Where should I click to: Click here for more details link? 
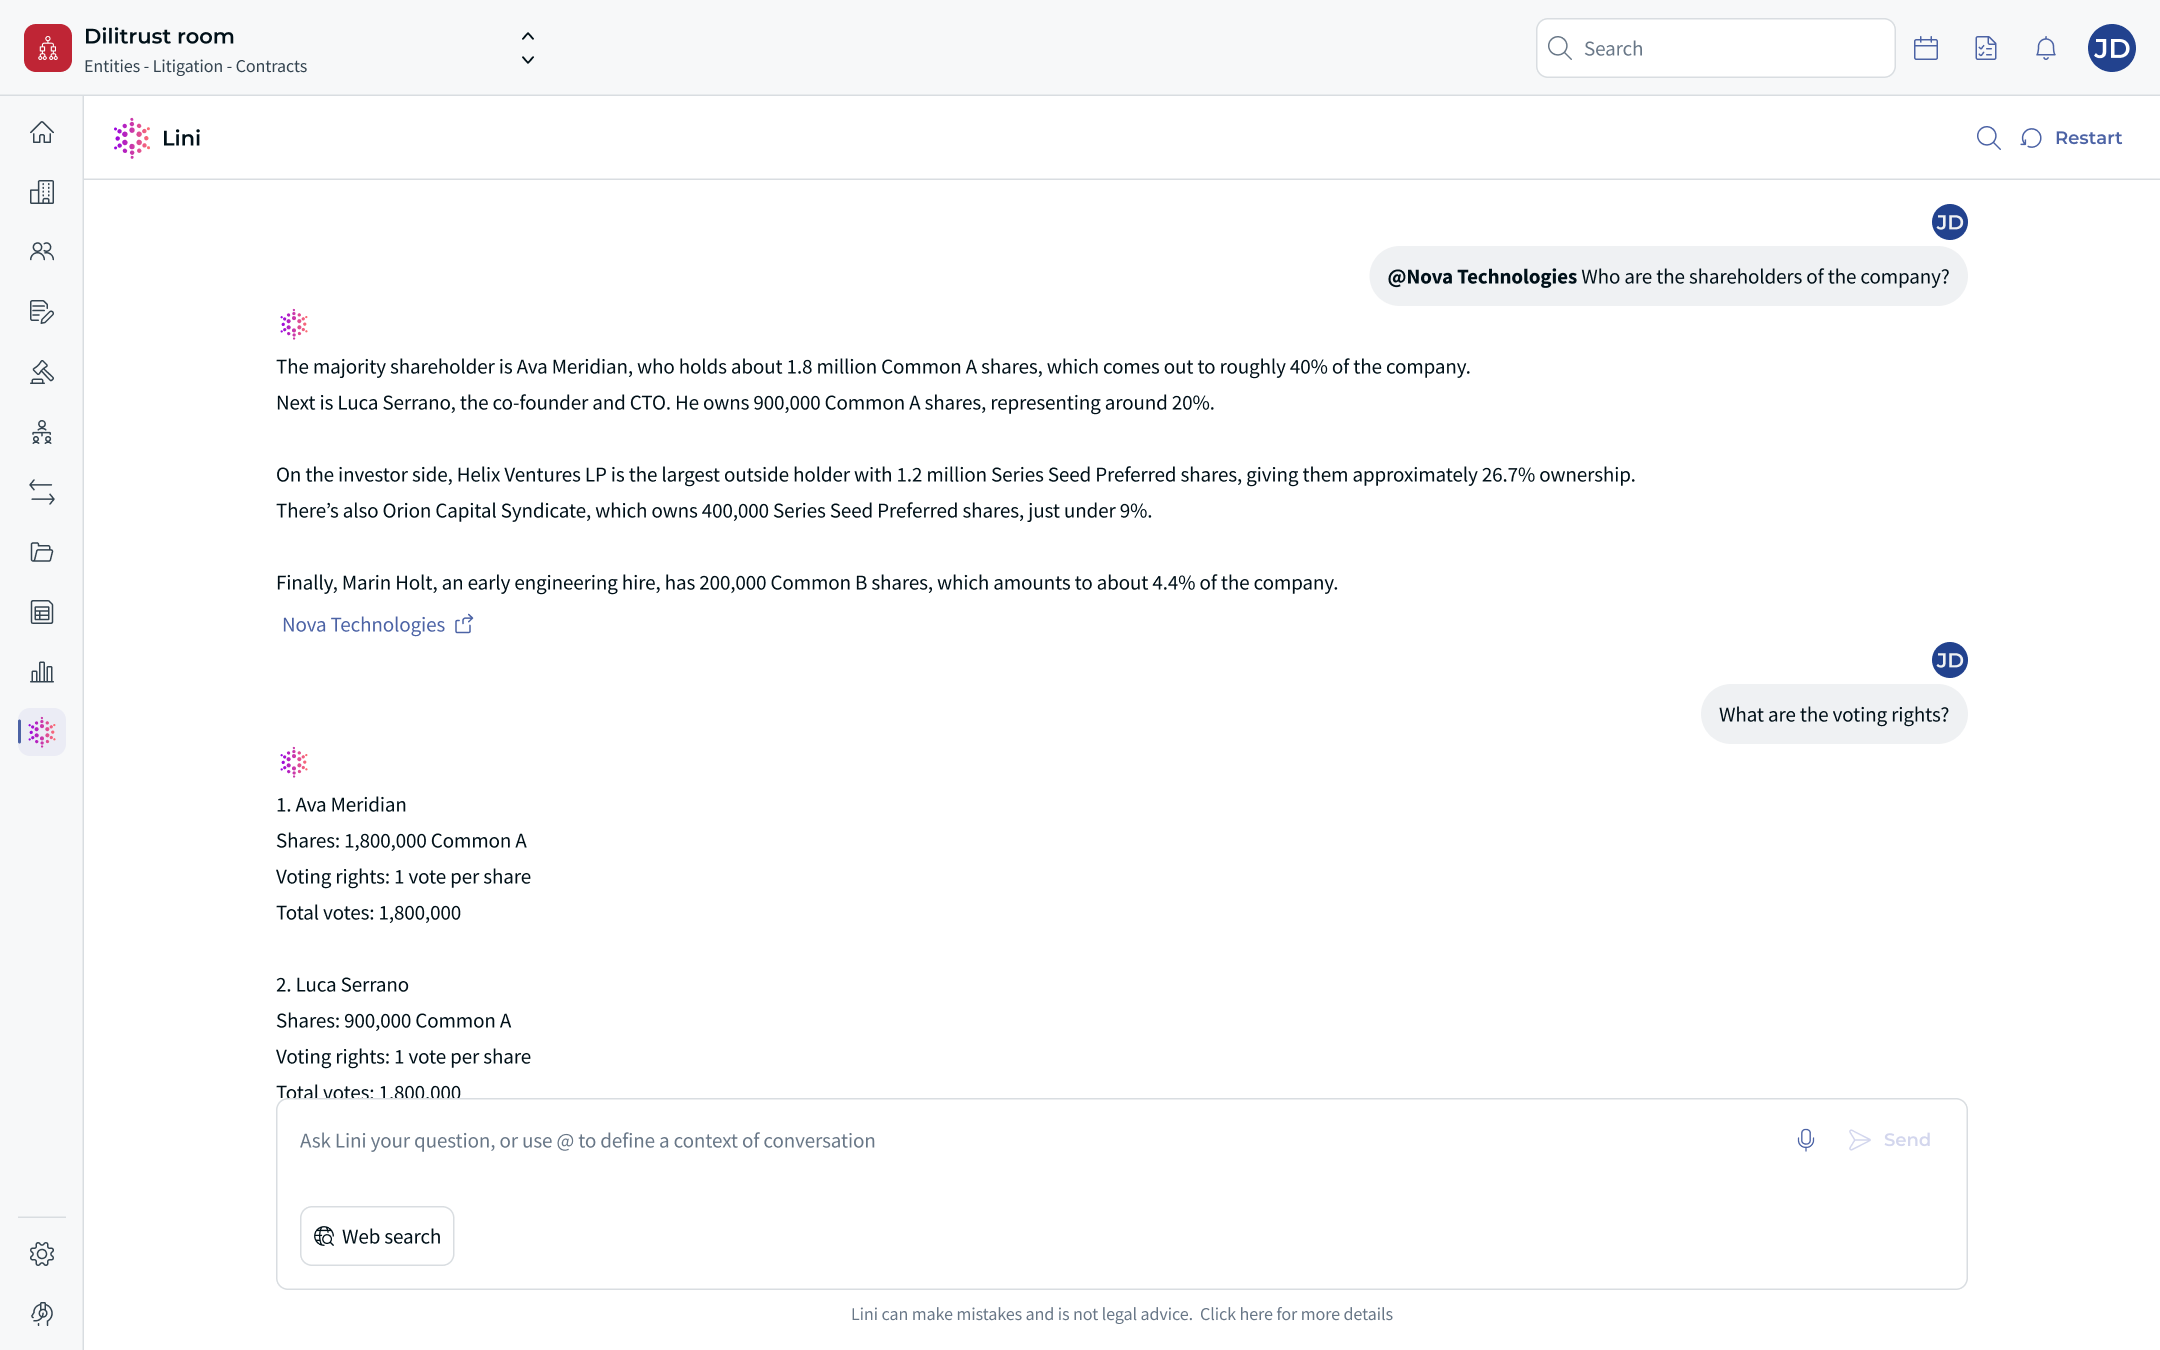click(1296, 1314)
